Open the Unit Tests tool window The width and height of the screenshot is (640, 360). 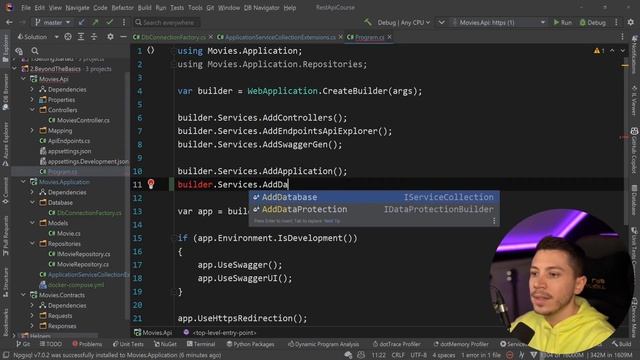(x=128, y=344)
